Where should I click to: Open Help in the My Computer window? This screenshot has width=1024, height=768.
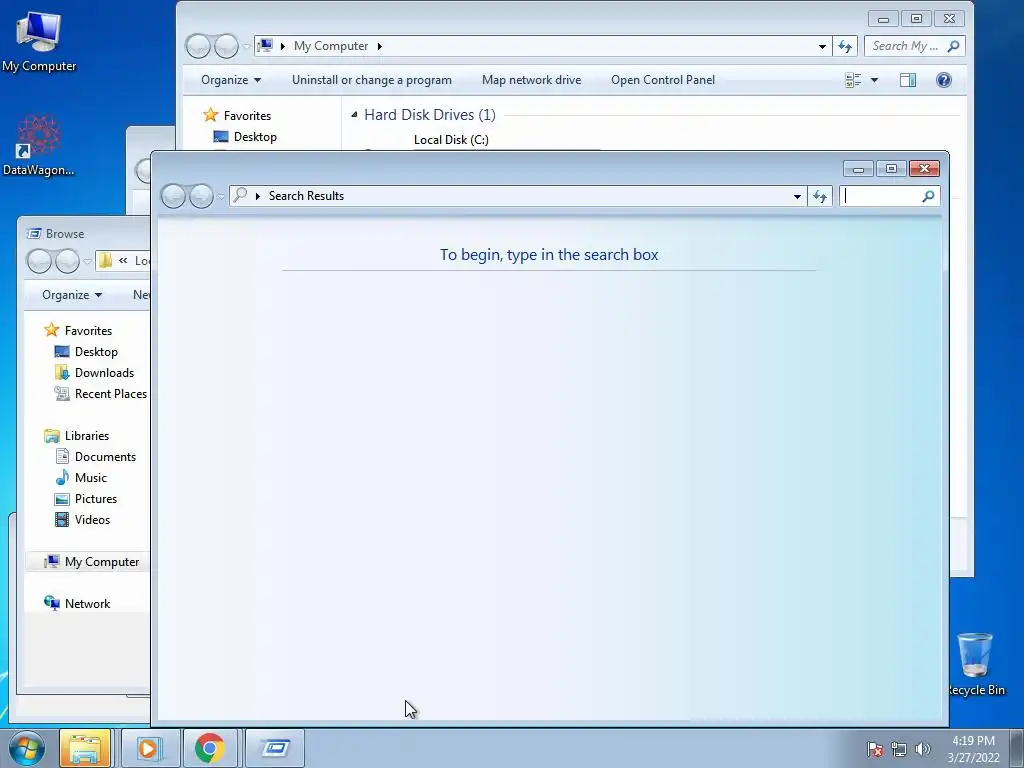(944, 80)
